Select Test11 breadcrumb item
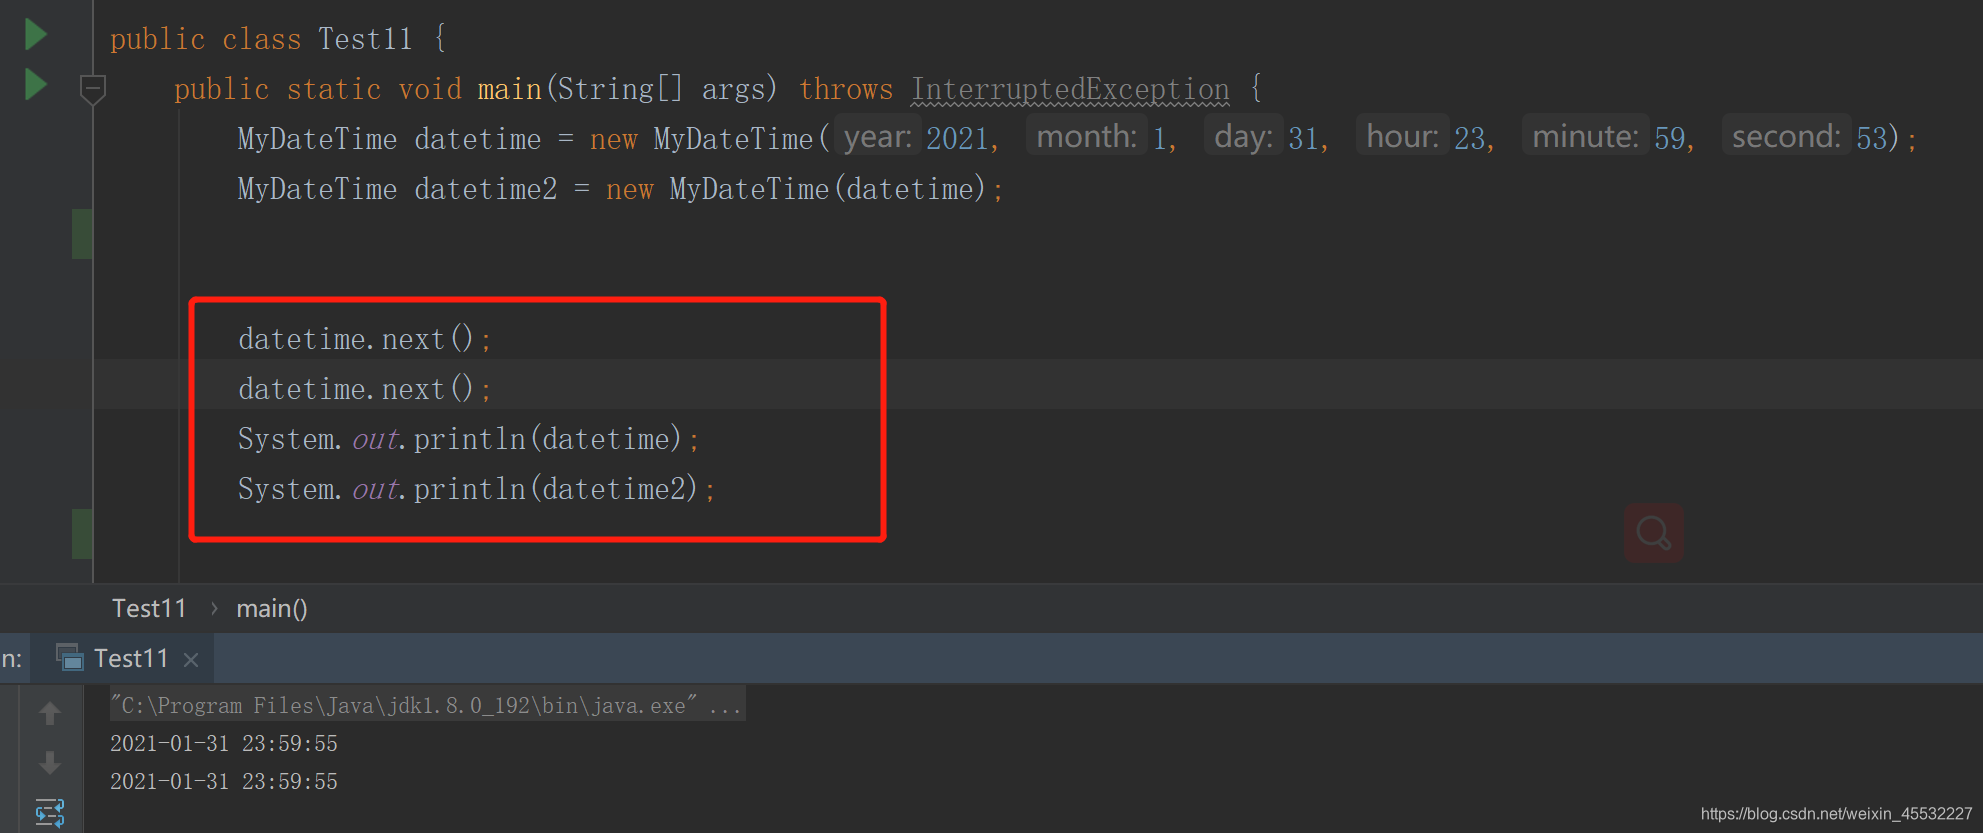Image resolution: width=1983 pixels, height=833 pixels. click(149, 608)
